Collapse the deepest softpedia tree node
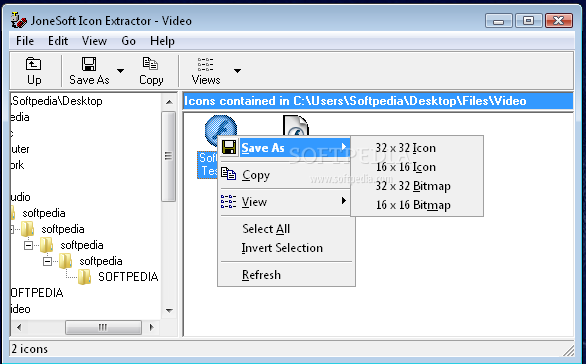 (47, 261)
